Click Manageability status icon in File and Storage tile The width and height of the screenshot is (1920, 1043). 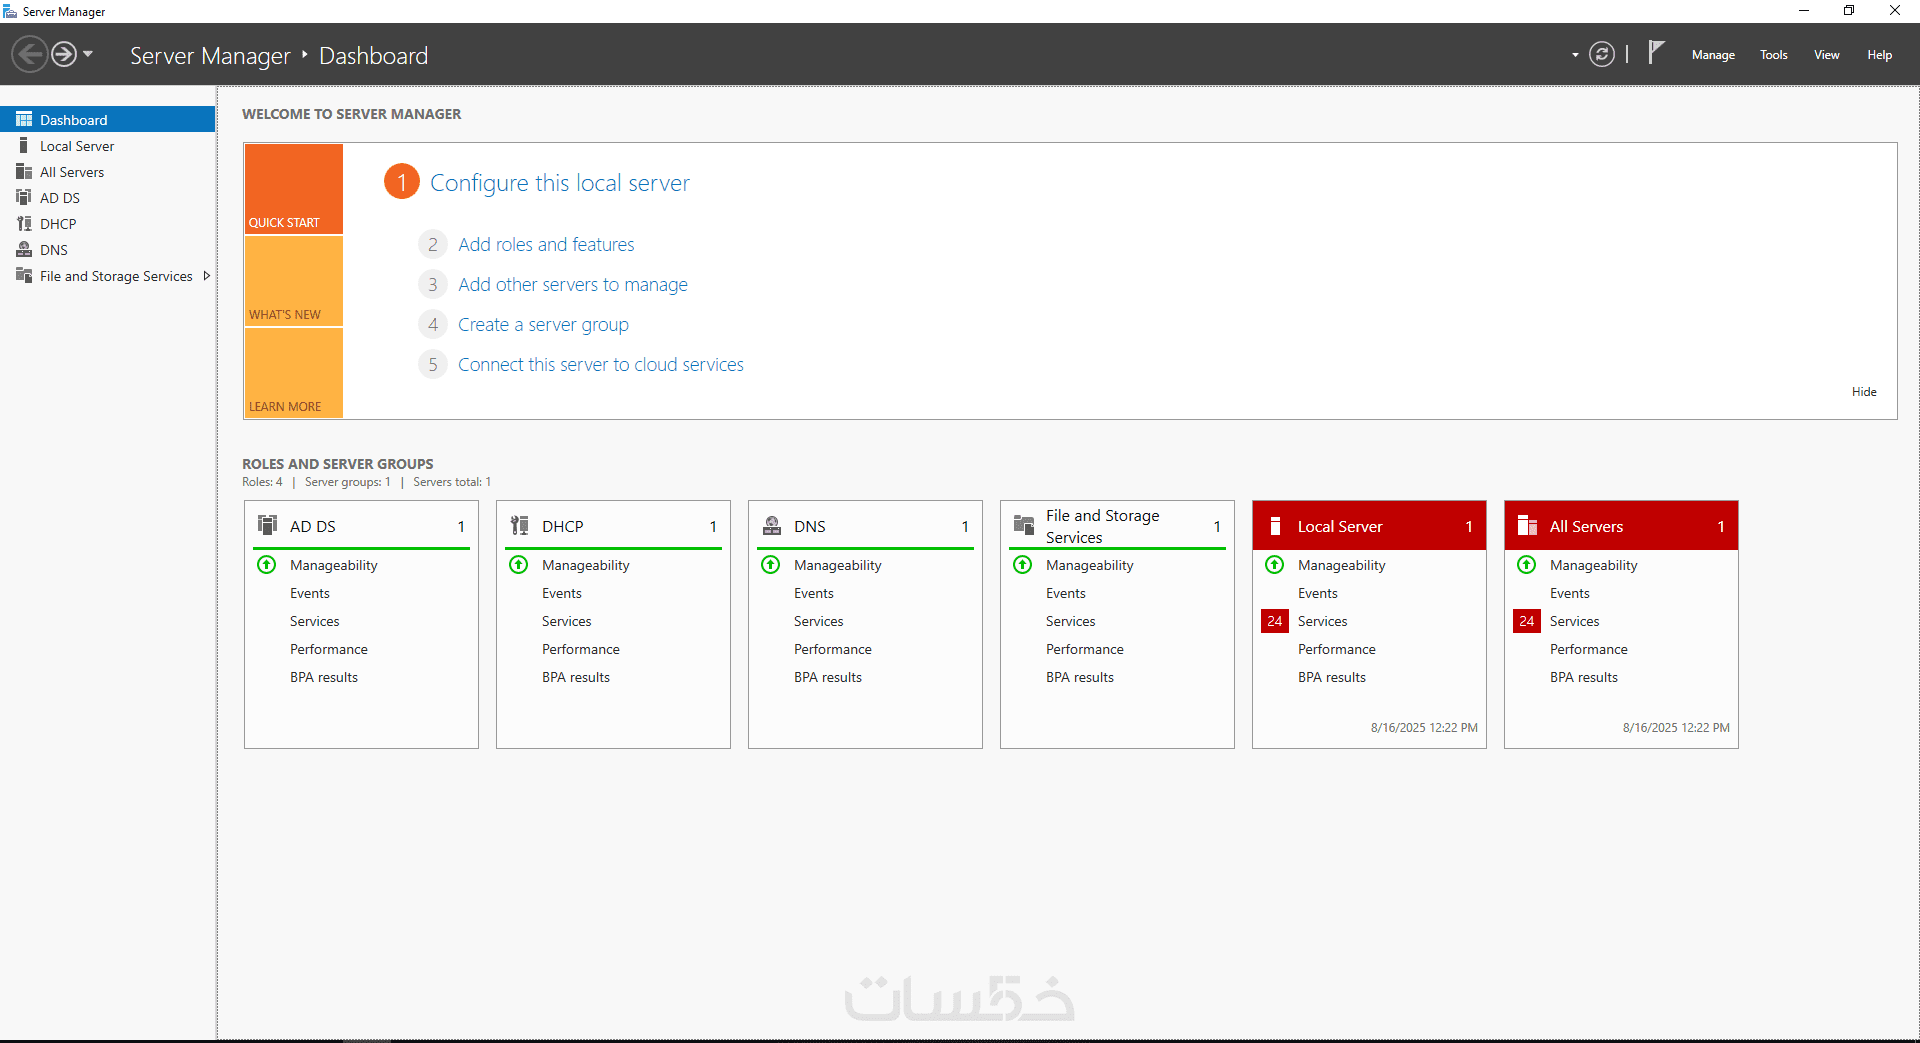(x=1023, y=565)
